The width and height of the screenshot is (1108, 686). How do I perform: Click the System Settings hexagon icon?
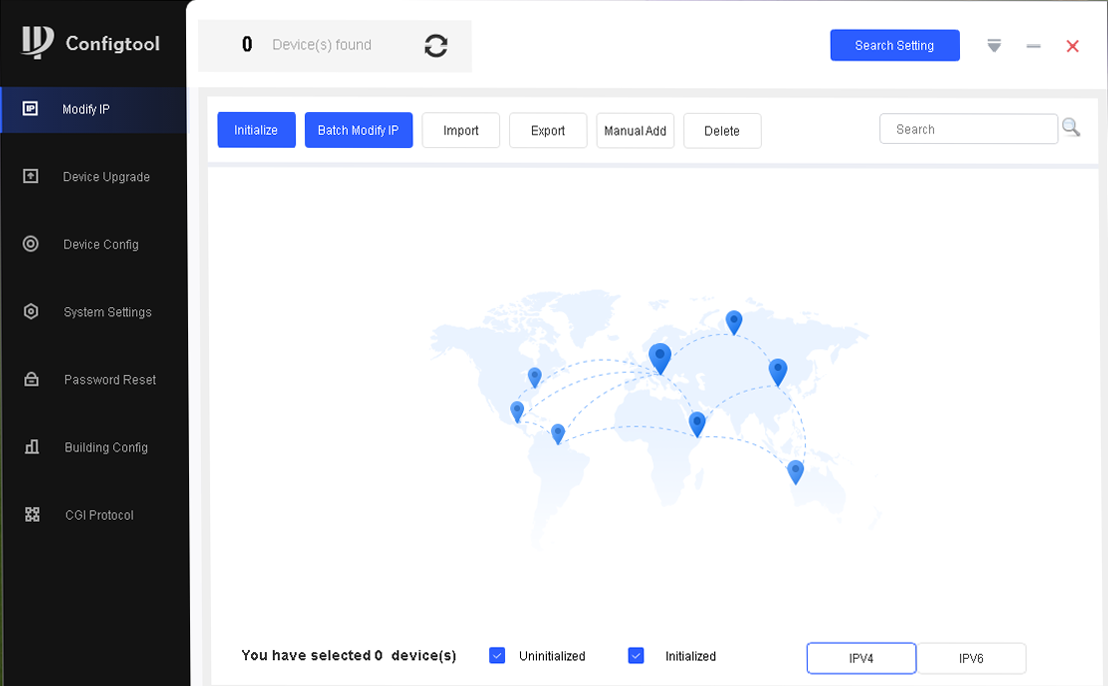tap(31, 312)
